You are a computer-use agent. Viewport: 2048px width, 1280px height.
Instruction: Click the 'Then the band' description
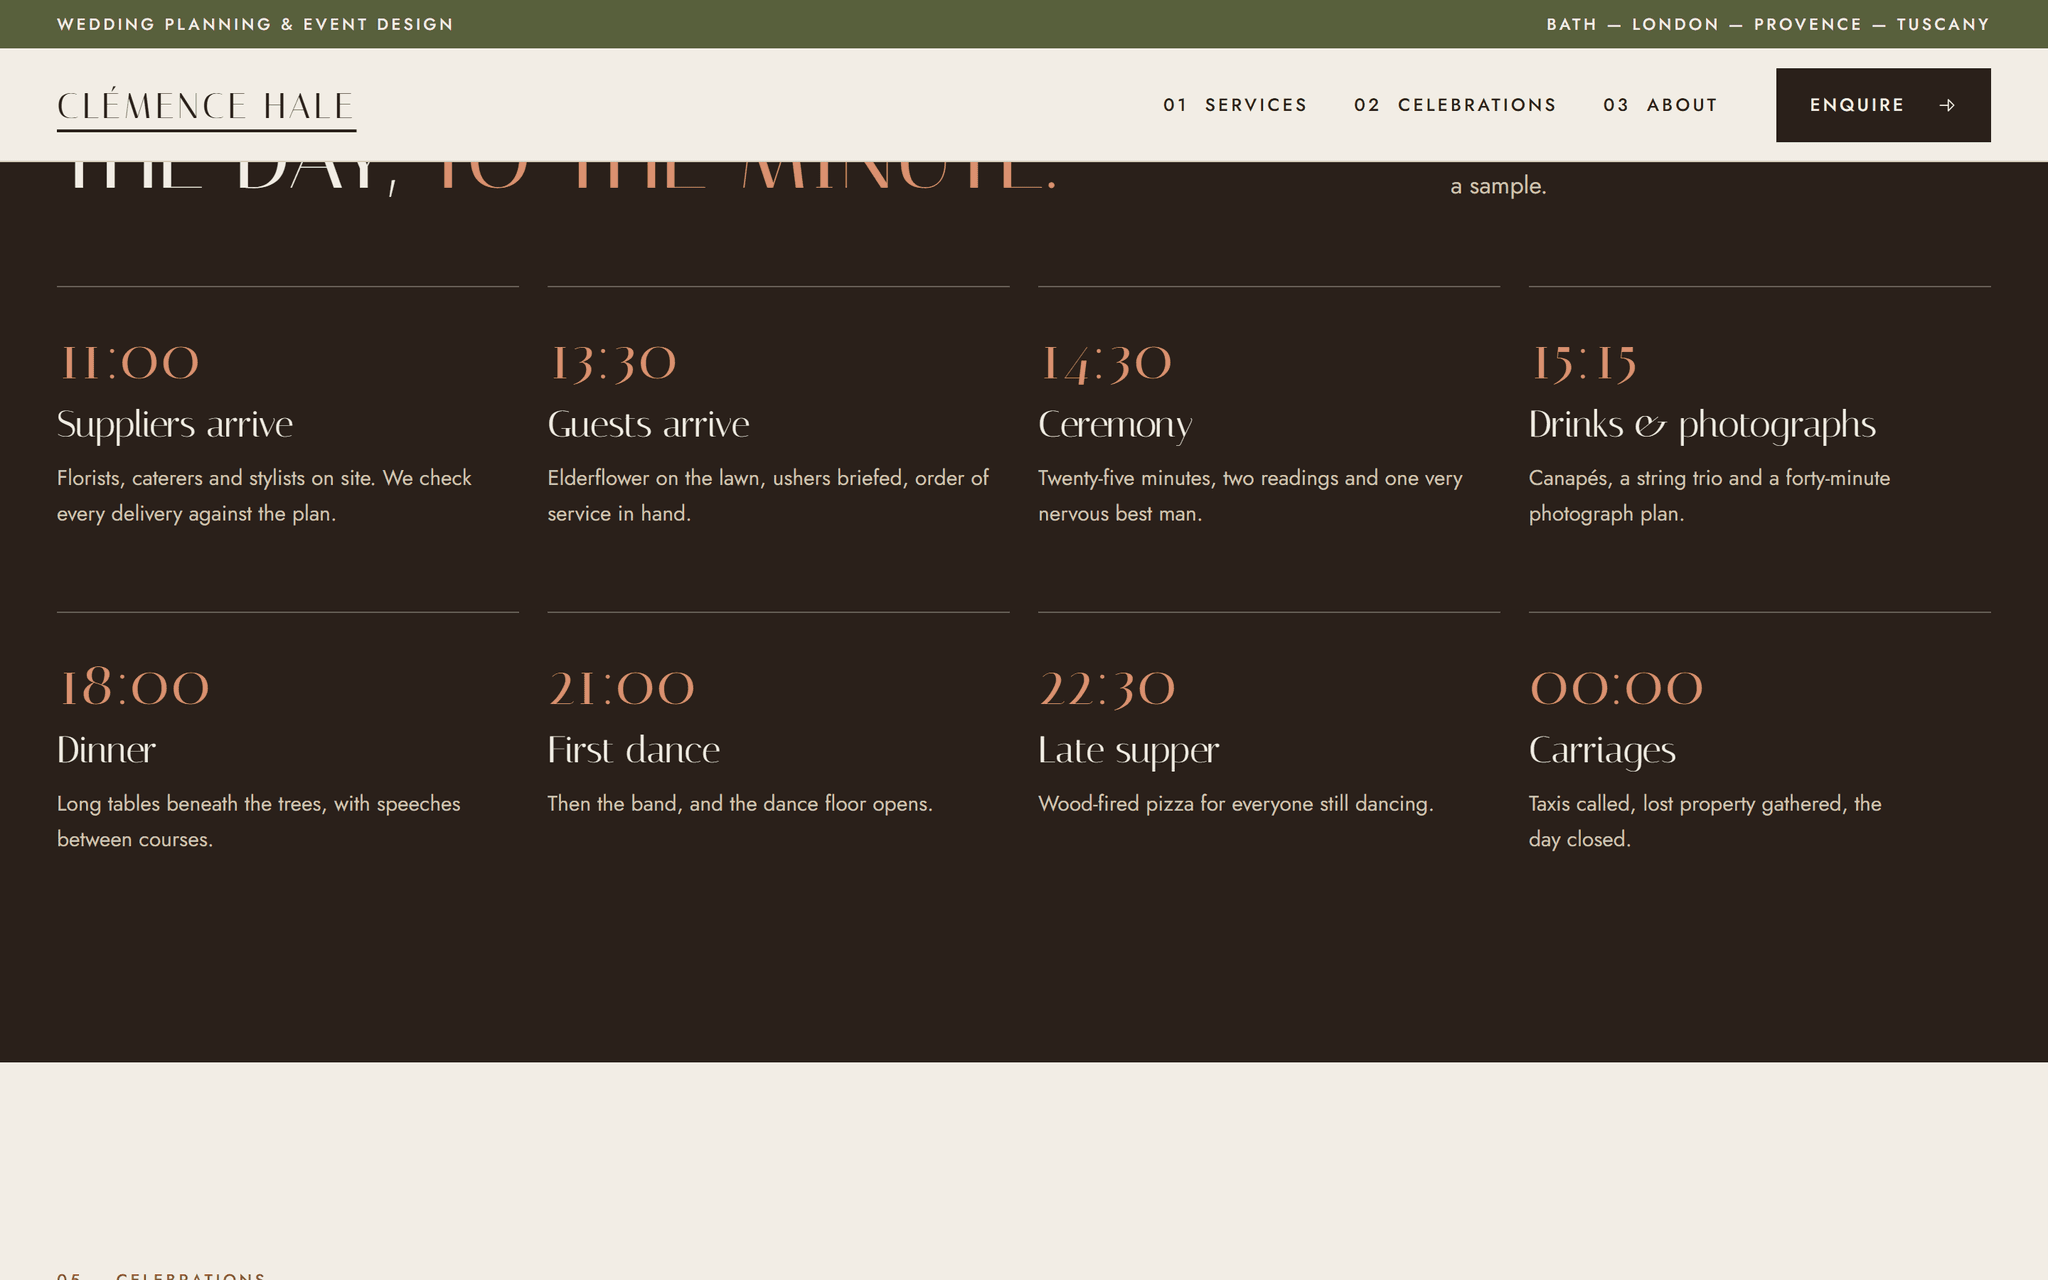(740, 804)
